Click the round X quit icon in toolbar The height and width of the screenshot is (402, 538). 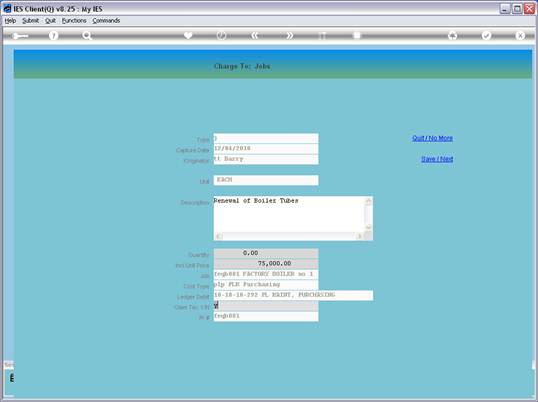(520, 35)
